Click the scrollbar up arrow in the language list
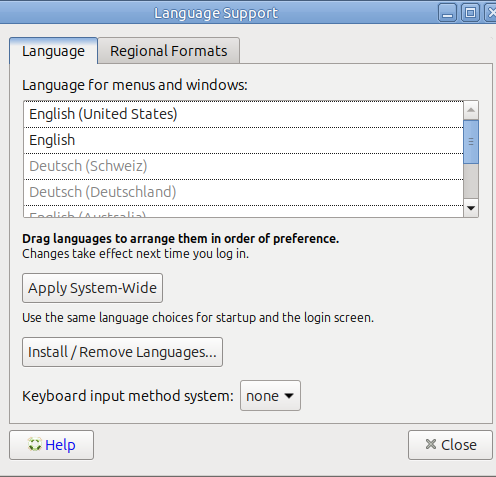Screen dimensions: 496x477 (x=471, y=110)
